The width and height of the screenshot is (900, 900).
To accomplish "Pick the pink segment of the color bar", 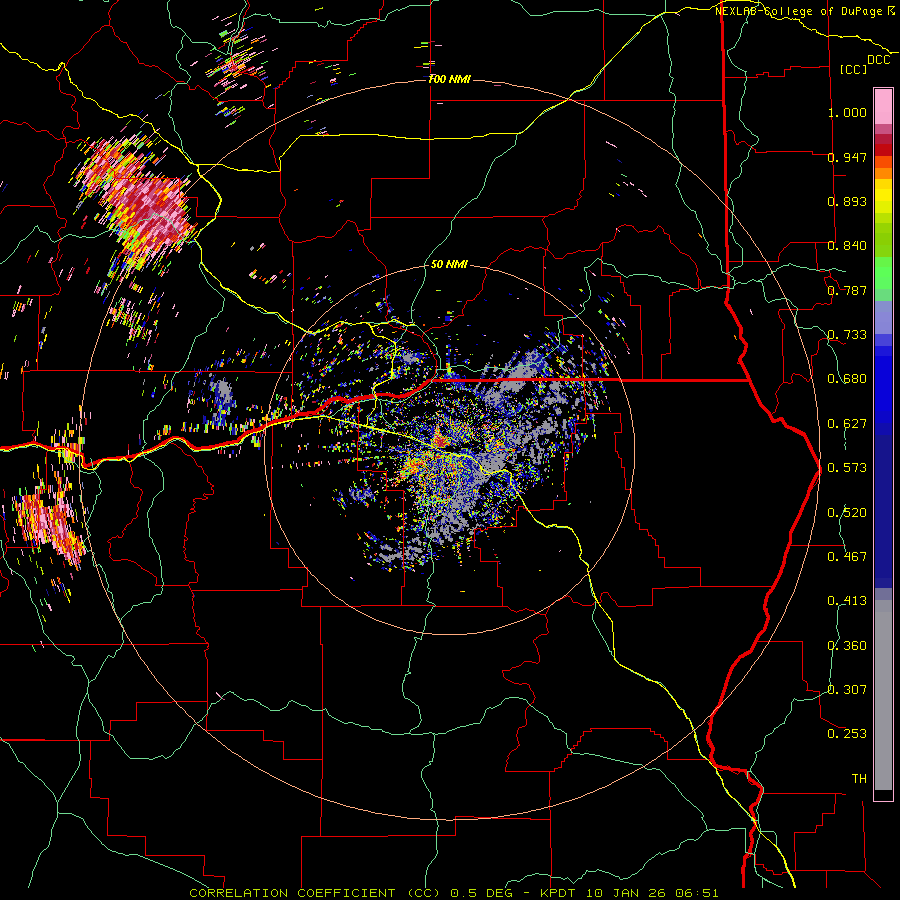I will click(x=883, y=107).
